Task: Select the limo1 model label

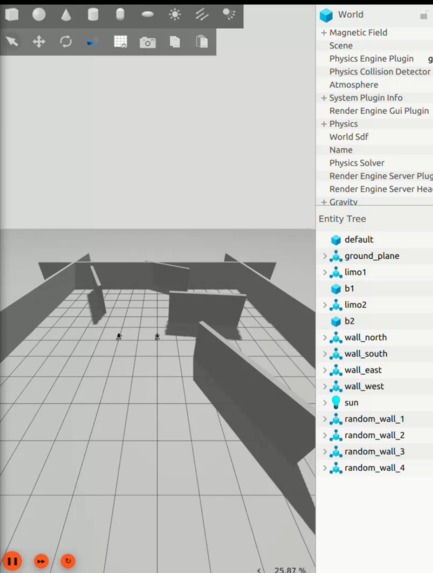Action: coord(355,272)
